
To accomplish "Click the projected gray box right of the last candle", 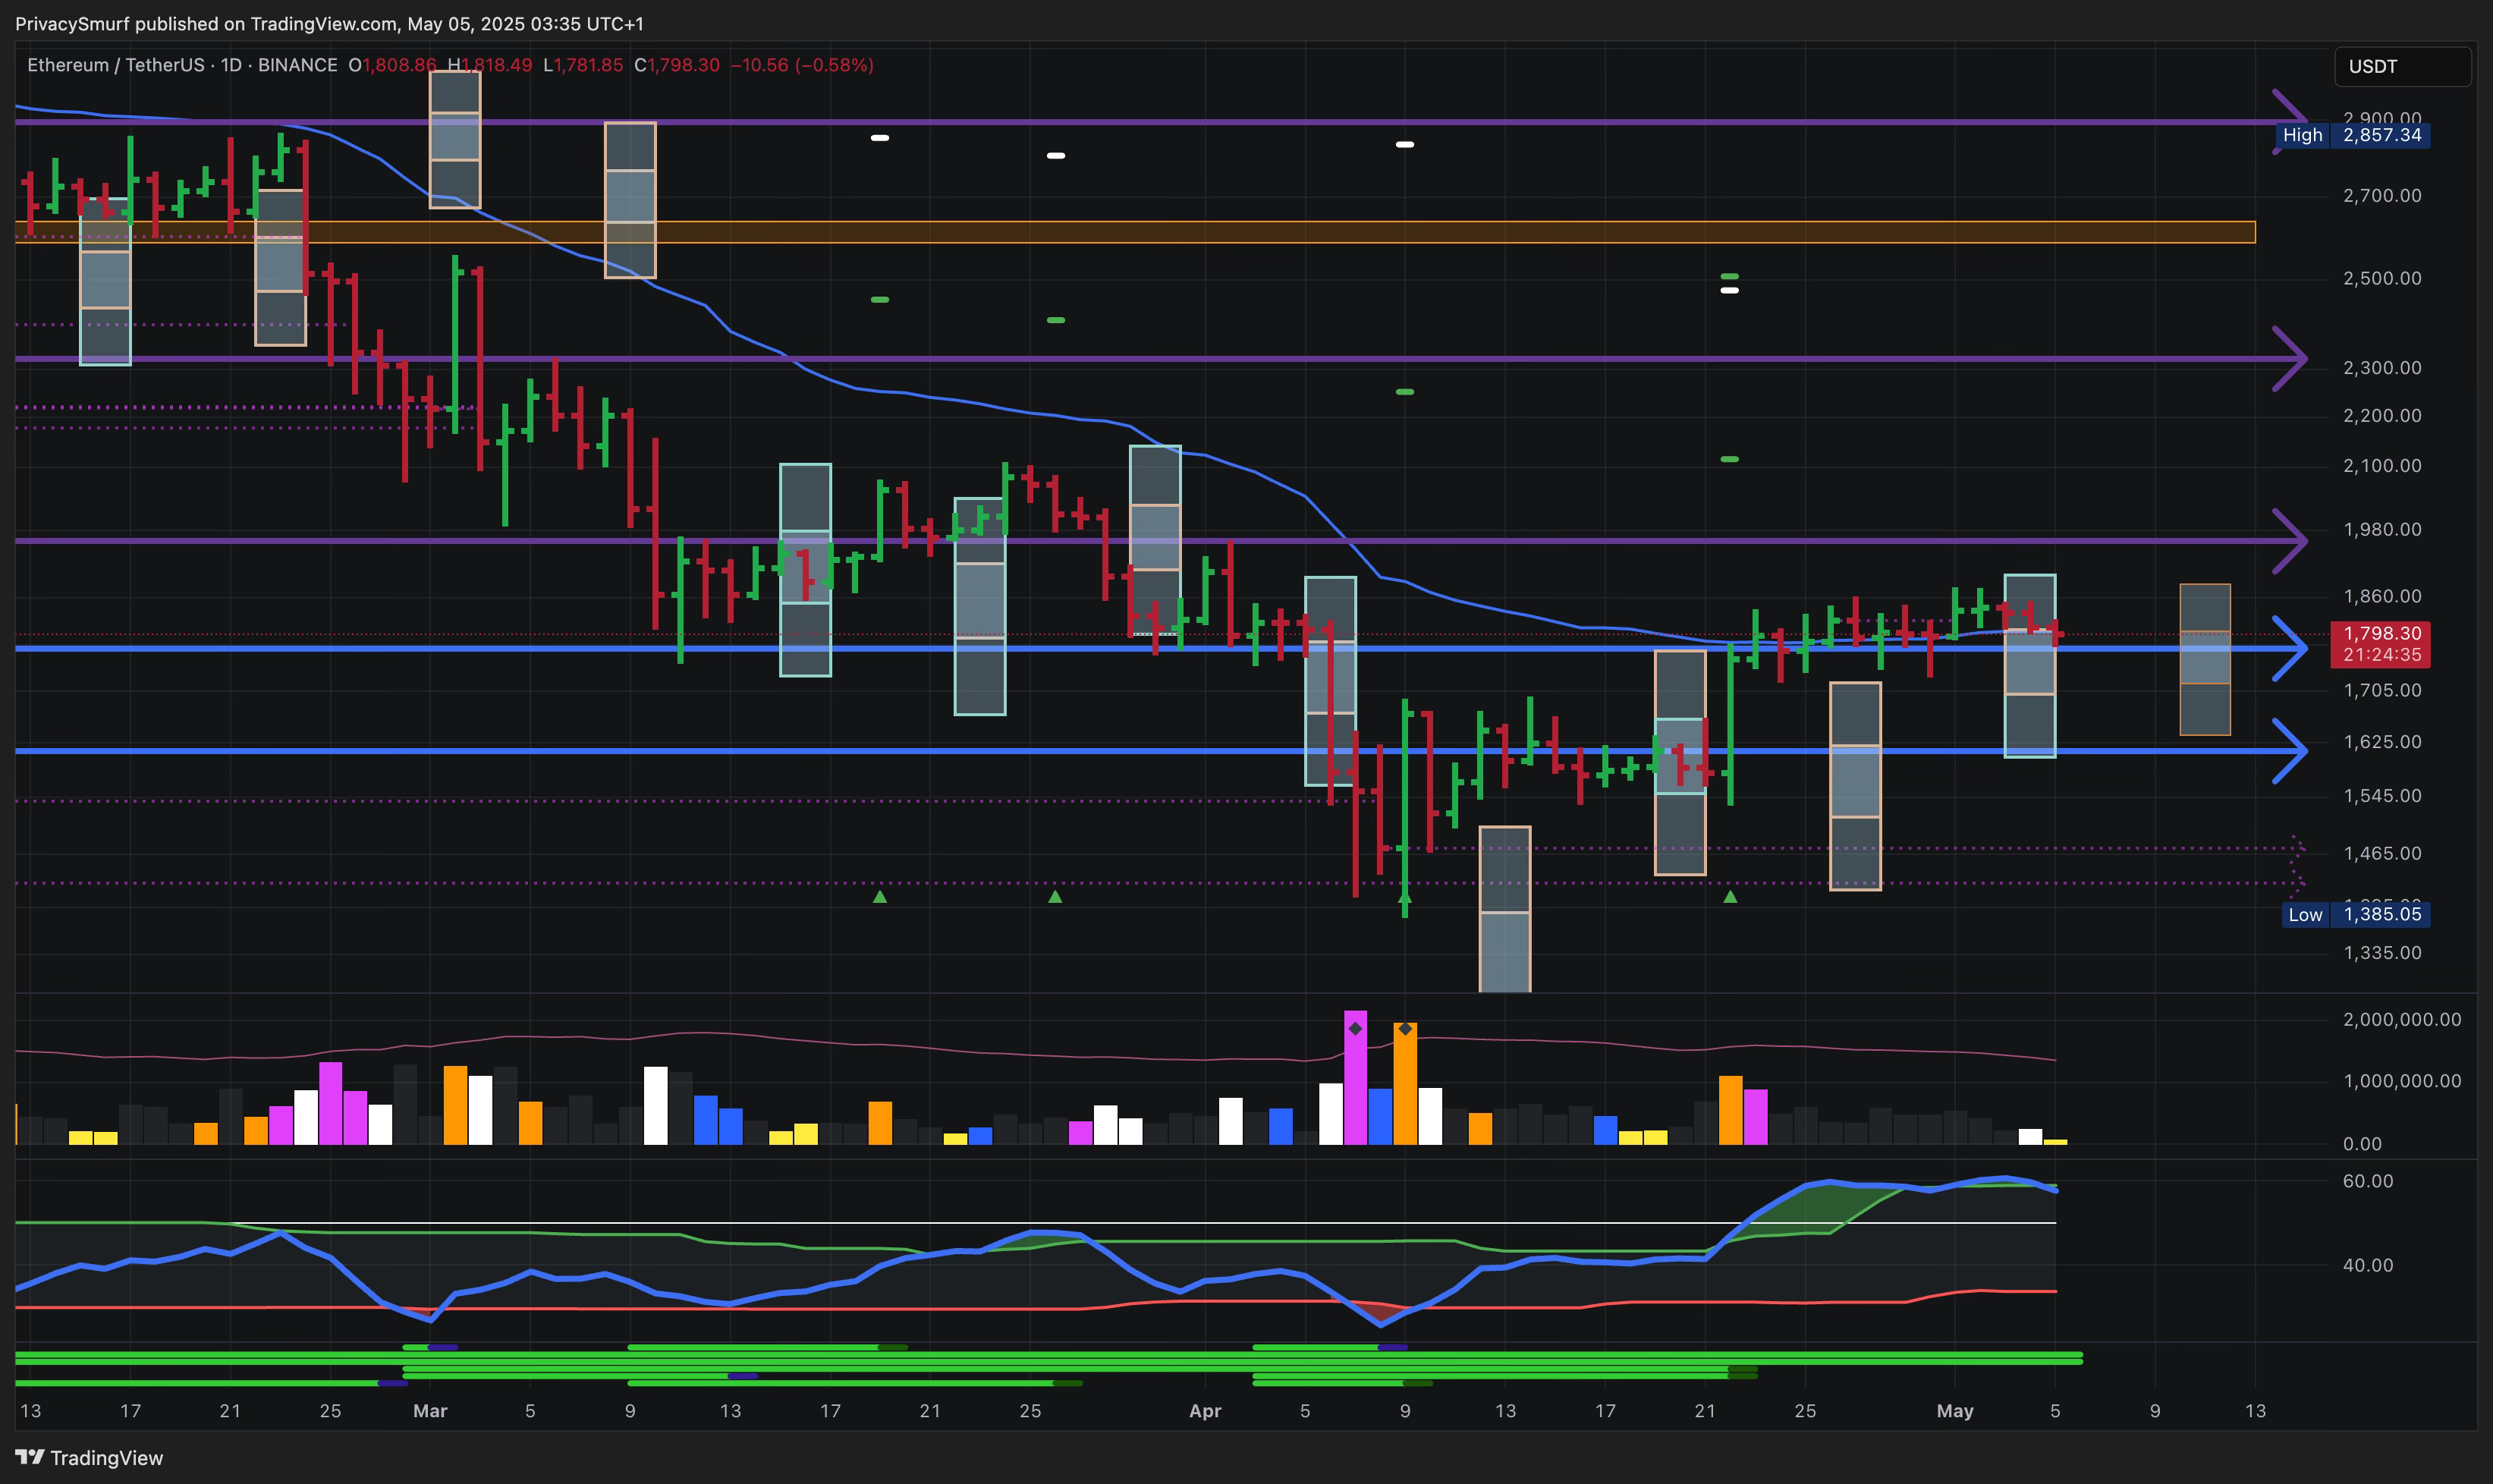I will point(2204,659).
